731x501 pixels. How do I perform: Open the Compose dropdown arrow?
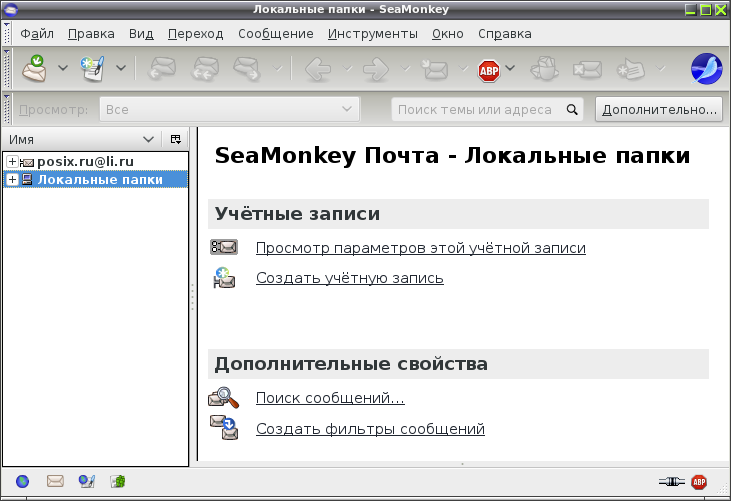[x=121, y=69]
